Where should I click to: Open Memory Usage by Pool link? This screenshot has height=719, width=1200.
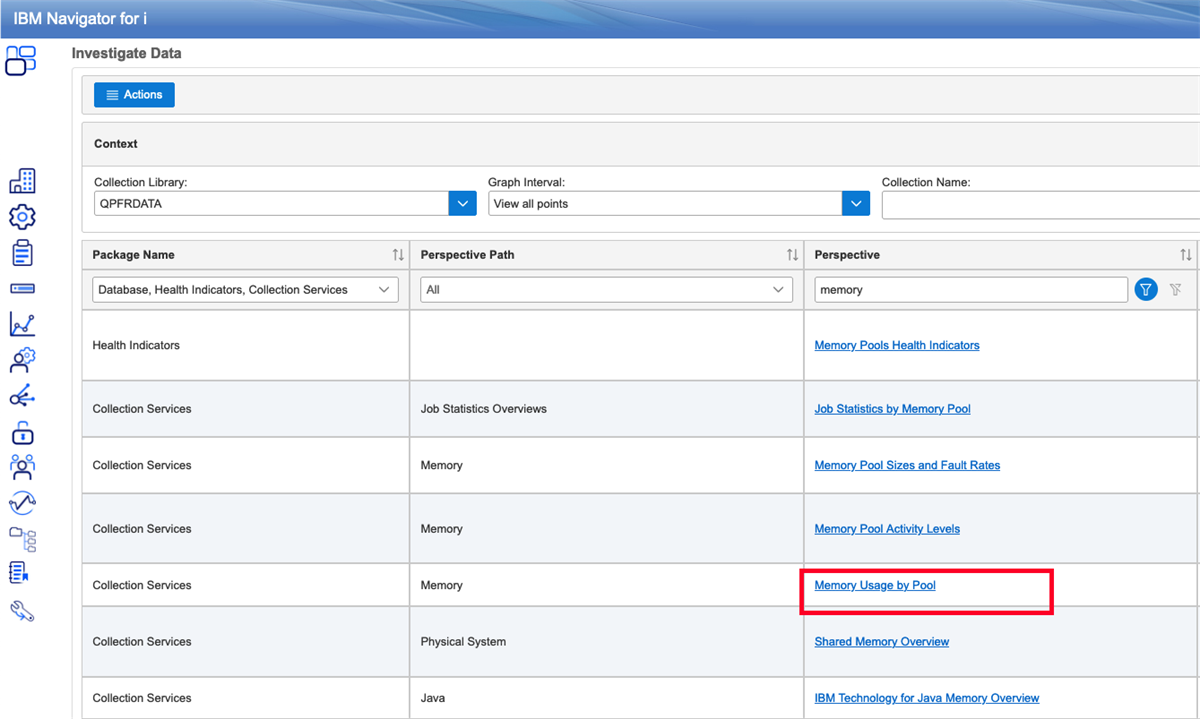coord(875,585)
